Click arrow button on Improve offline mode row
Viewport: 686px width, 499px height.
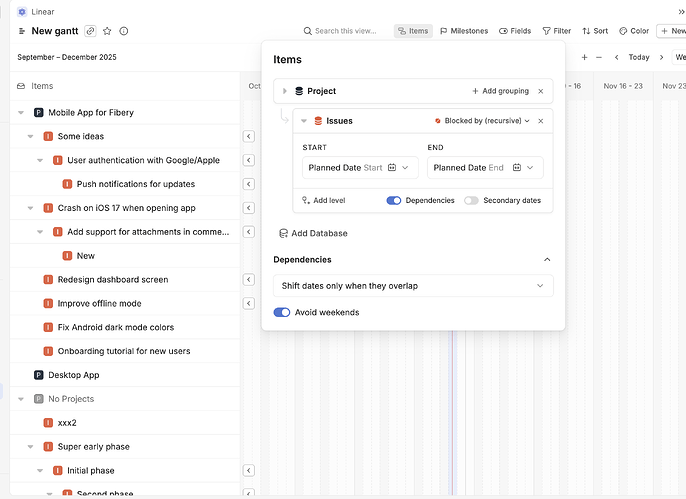tap(248, 304)
